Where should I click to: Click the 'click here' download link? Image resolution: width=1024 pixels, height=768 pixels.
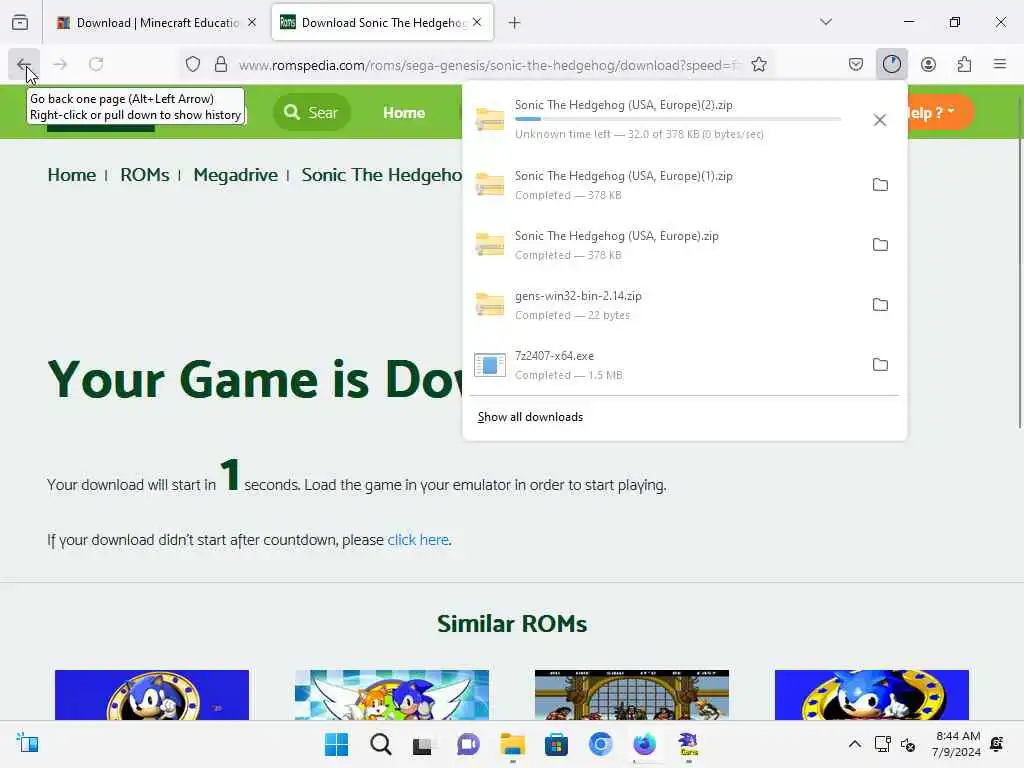click(418, 540)
